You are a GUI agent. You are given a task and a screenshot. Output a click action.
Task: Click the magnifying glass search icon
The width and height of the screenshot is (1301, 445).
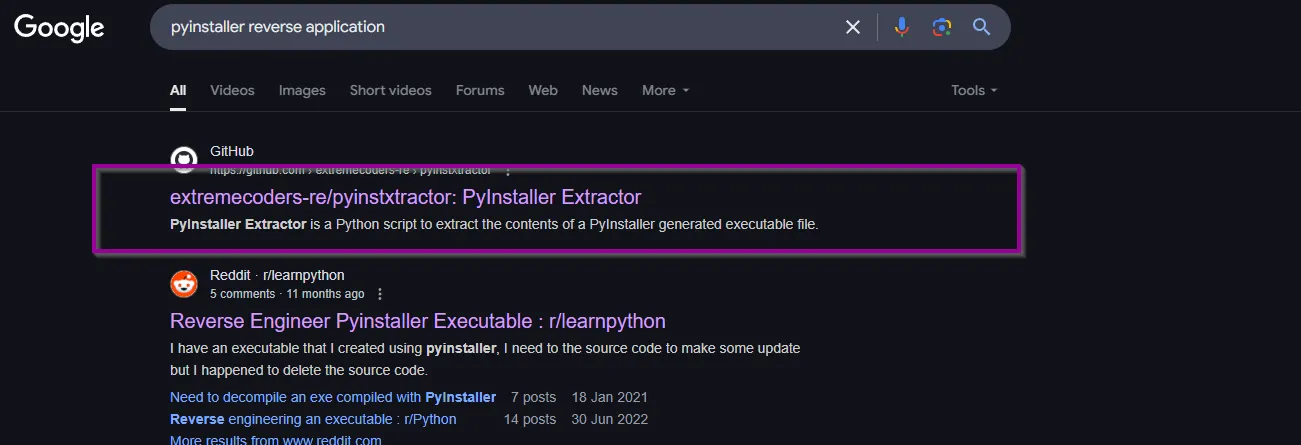click(x=981, y=27)
